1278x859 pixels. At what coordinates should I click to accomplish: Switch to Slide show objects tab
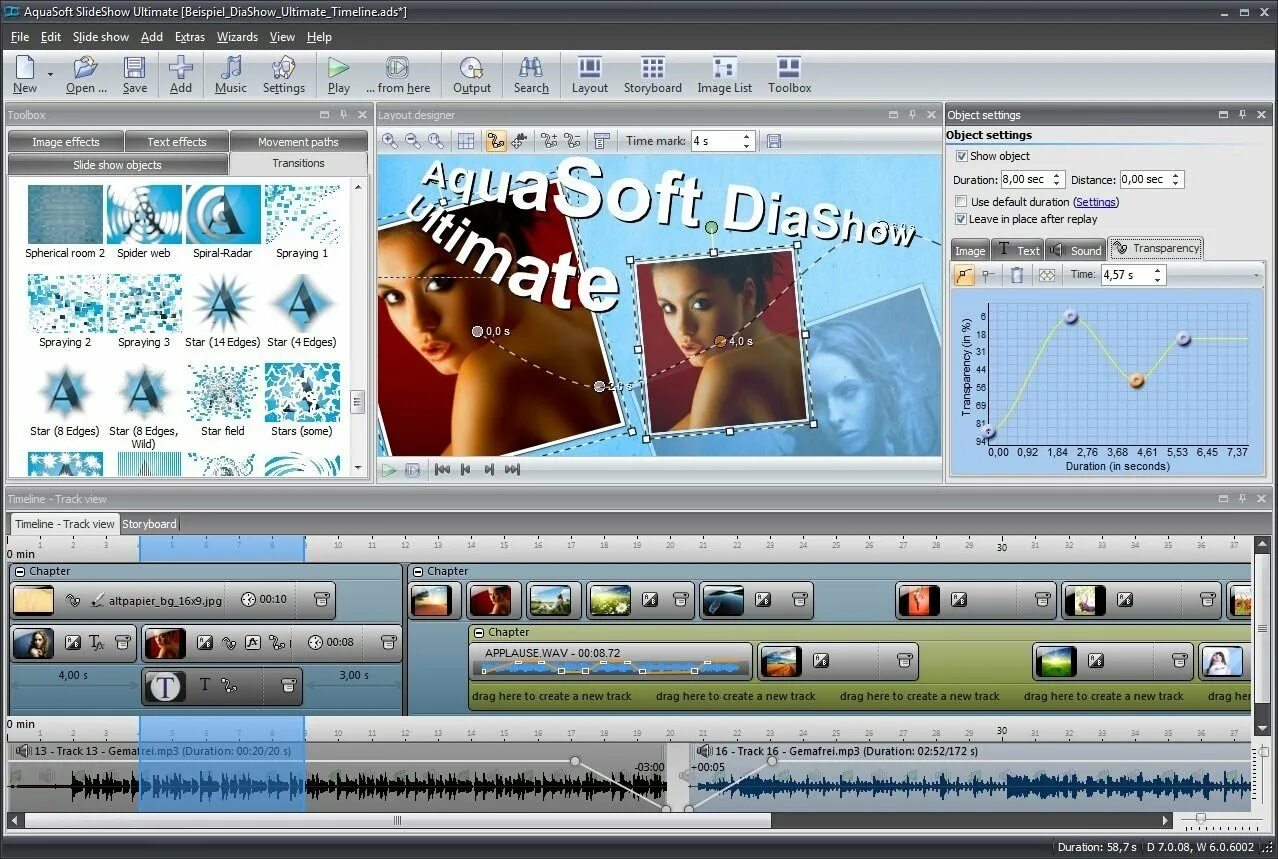click(117, 164)
